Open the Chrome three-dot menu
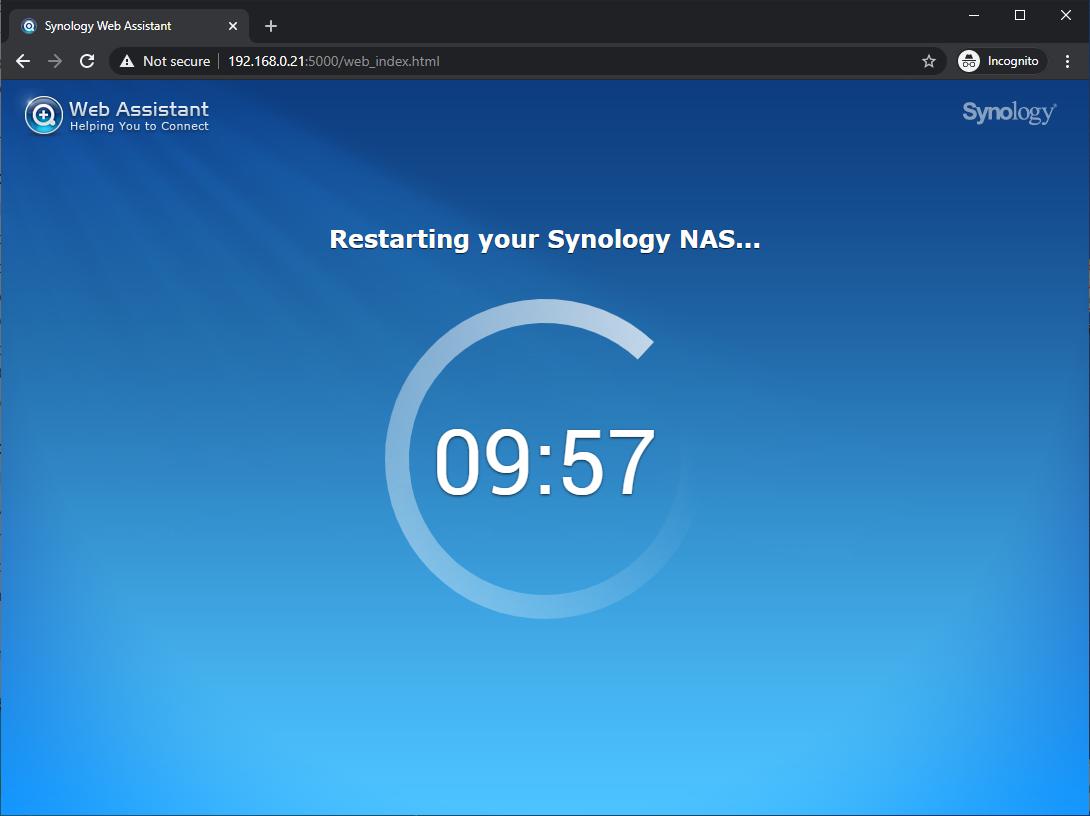 point(1067,61)
